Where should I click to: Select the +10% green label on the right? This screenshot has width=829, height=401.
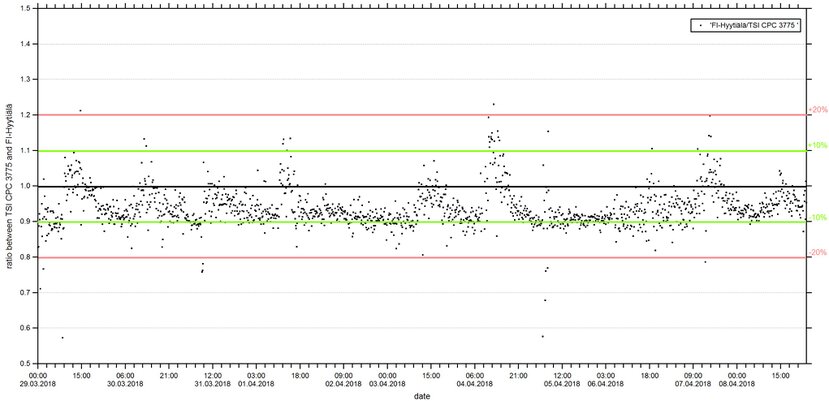tap(816, 146)
